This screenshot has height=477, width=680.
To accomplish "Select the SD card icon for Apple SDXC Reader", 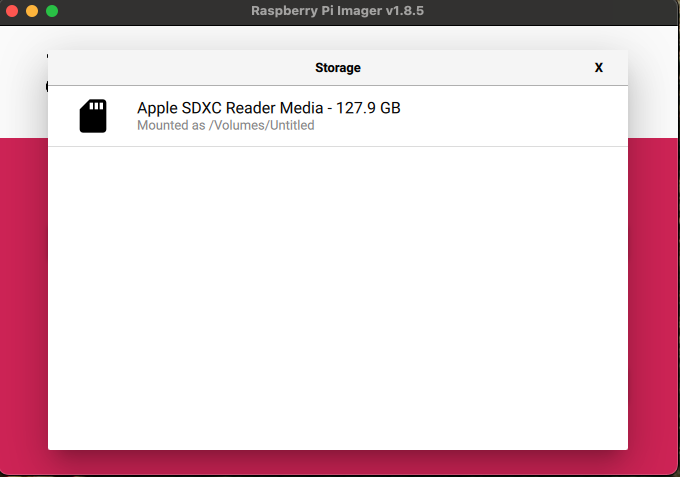I will pos(93,116).
